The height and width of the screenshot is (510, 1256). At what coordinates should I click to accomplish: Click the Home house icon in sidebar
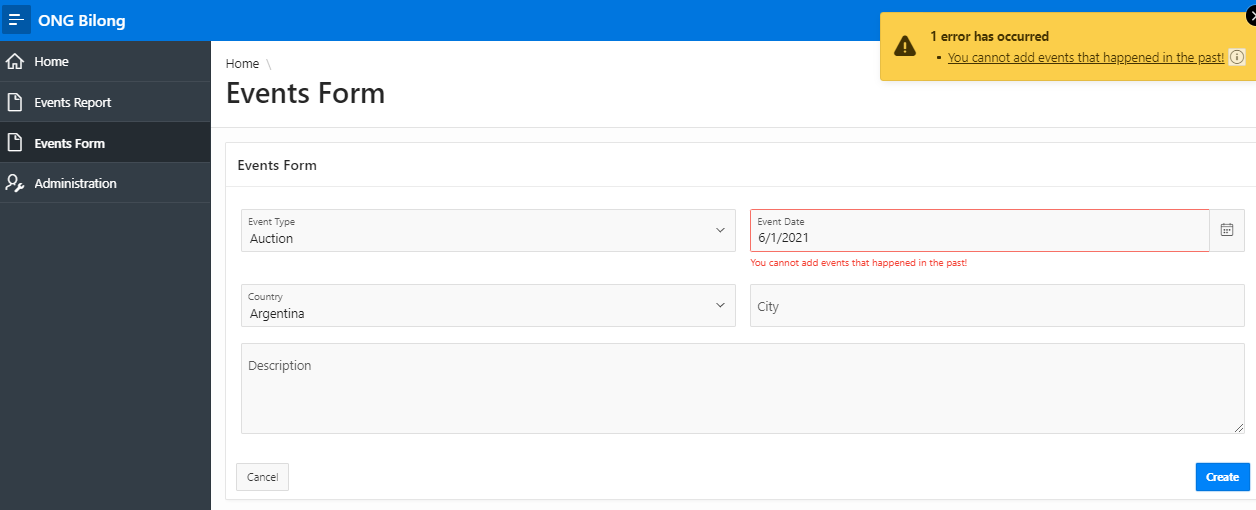15,61
